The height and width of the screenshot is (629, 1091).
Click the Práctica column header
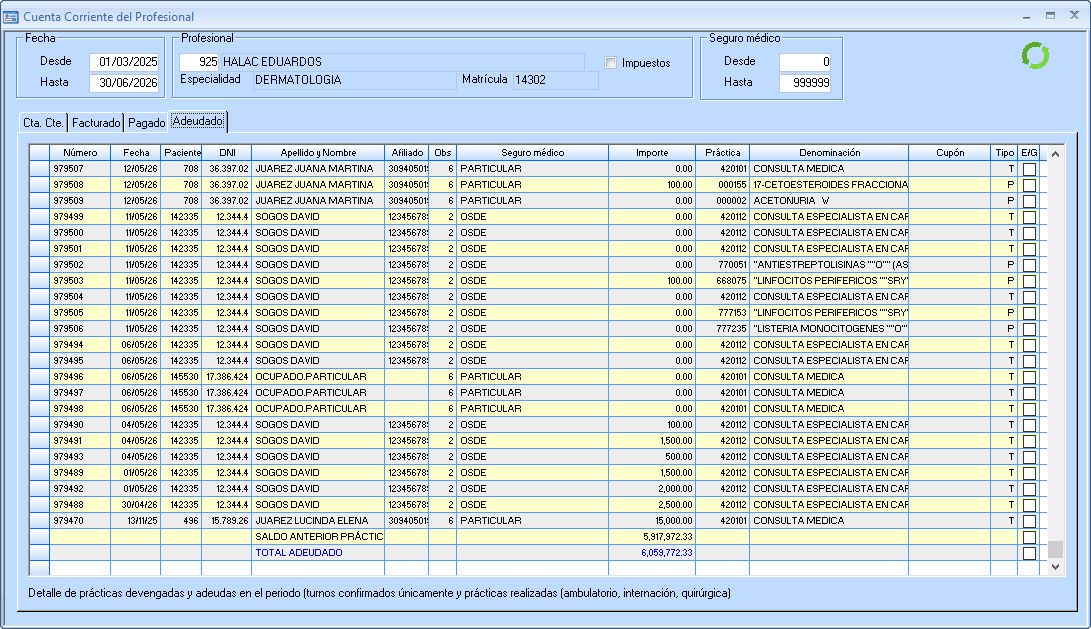pos(723,152)
